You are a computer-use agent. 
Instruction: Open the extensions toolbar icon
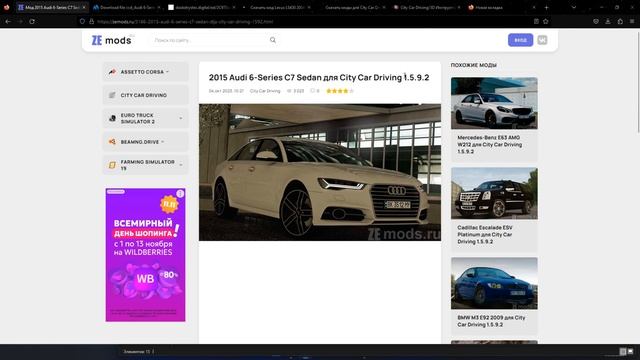[x=620, y=21]
